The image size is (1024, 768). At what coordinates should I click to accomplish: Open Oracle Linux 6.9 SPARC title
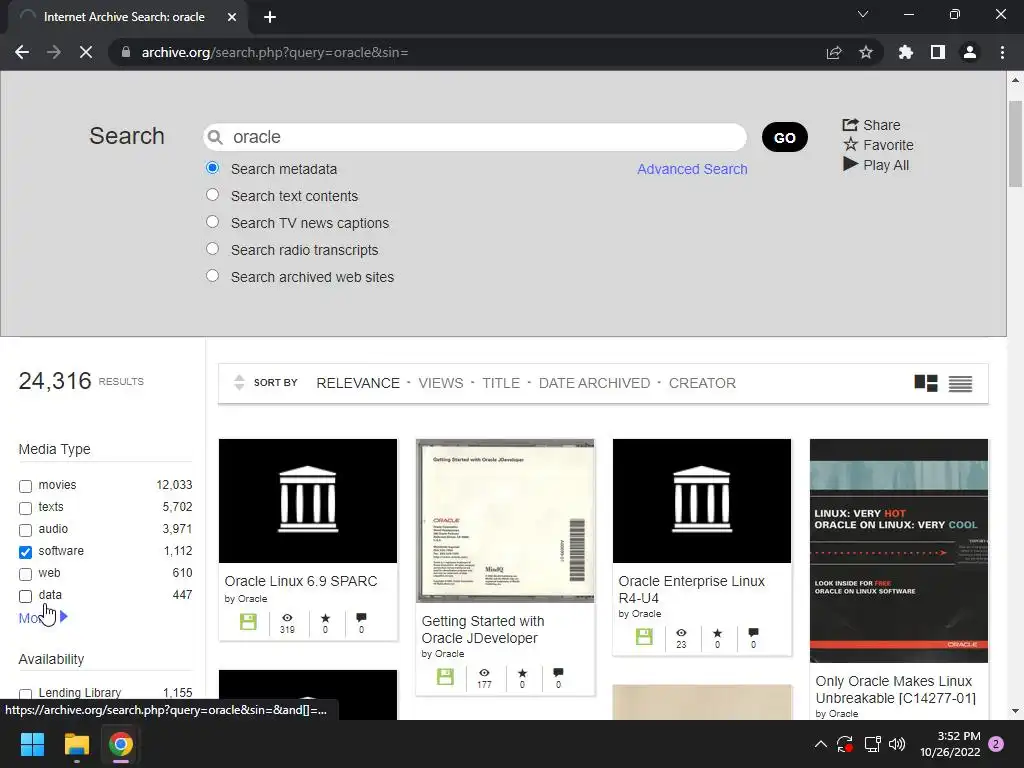pos(301,581)
